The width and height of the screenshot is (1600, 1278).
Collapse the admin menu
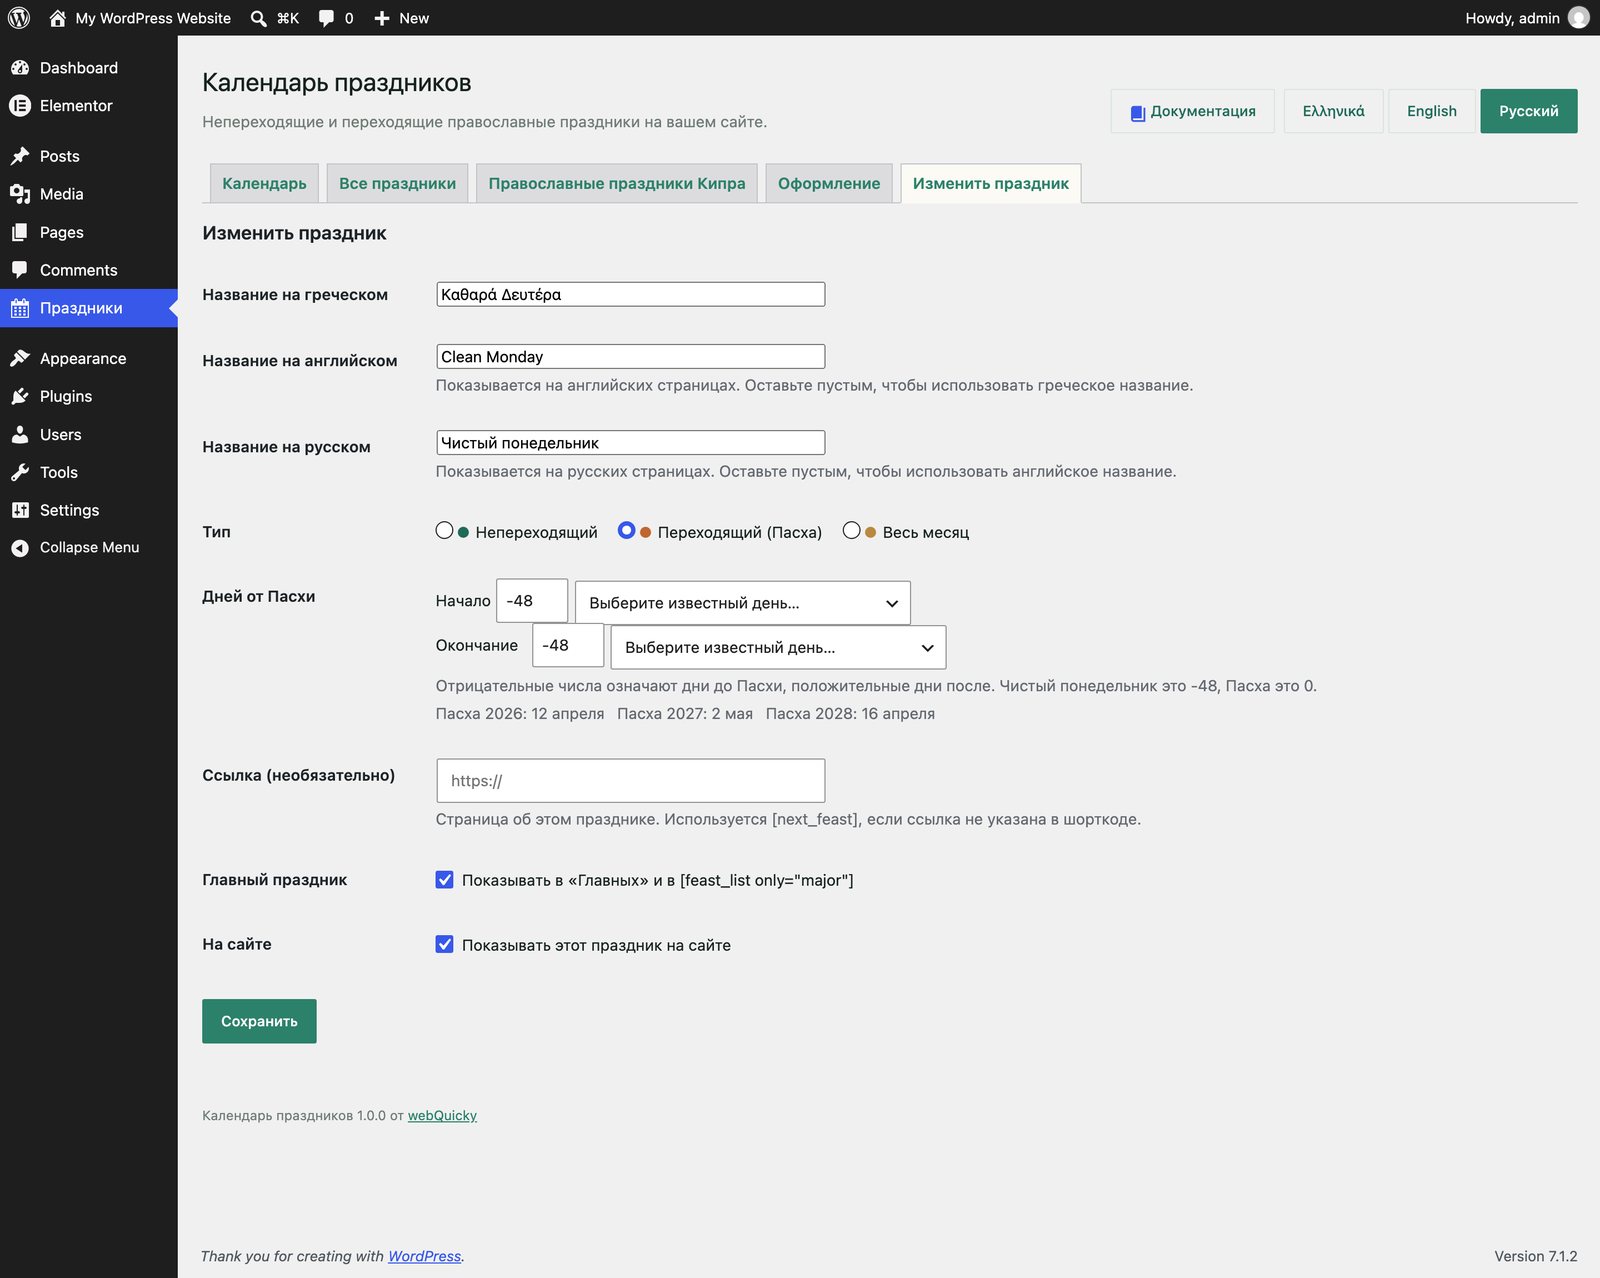pos(89,548)
